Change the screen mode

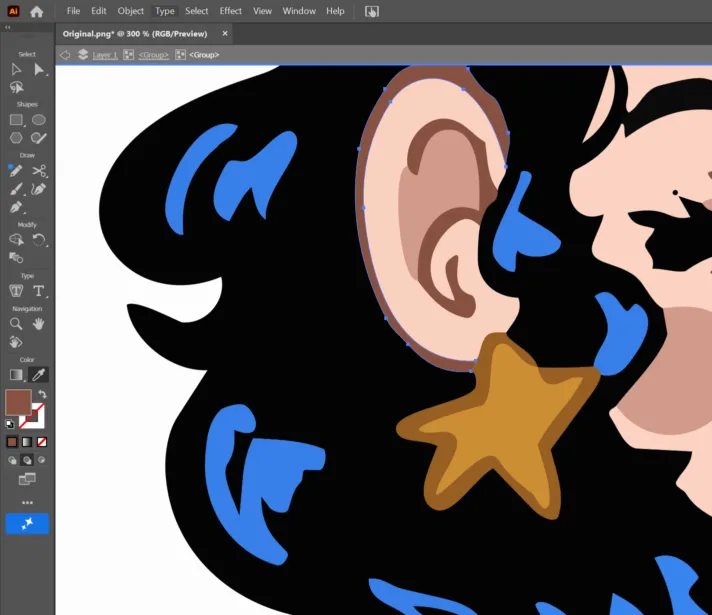[27, 479]
